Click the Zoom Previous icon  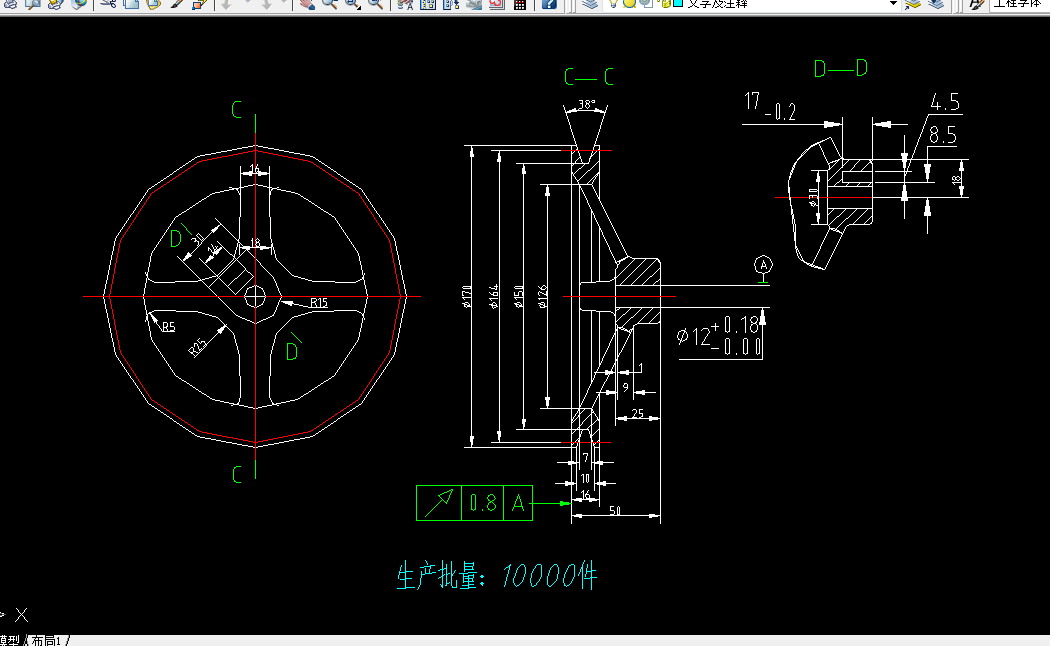pyautogui.click(x=374, y=6)
